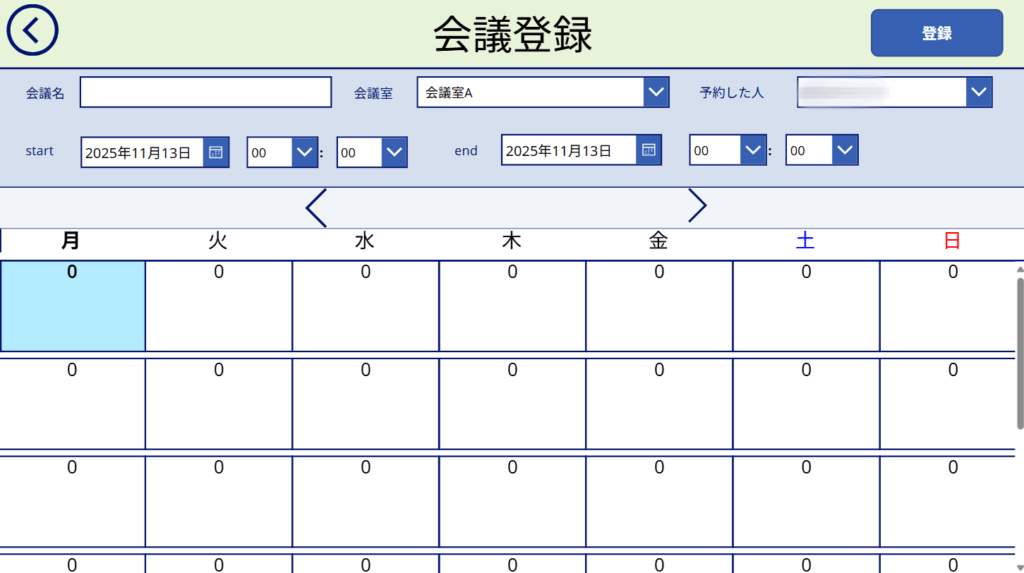This screenshot has height=573, width=1024.
Task: Click the end date text field
Action: tap(568, 150)
